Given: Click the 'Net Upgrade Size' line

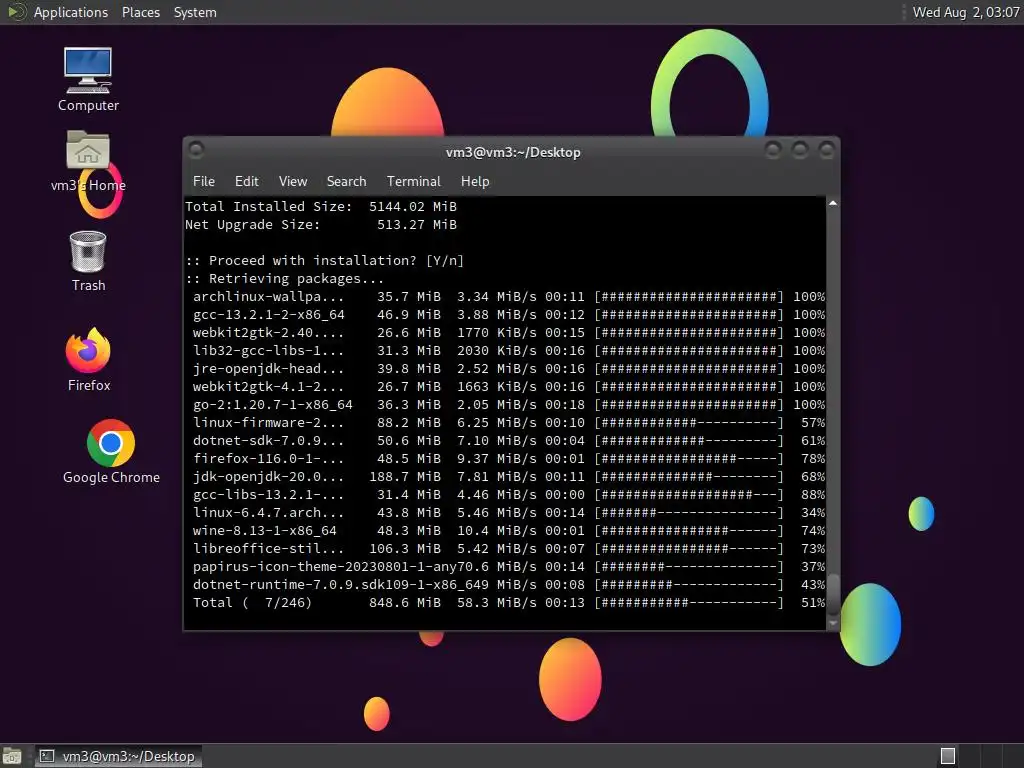Looking at the screenshot, I should click(x=321, y=225).
